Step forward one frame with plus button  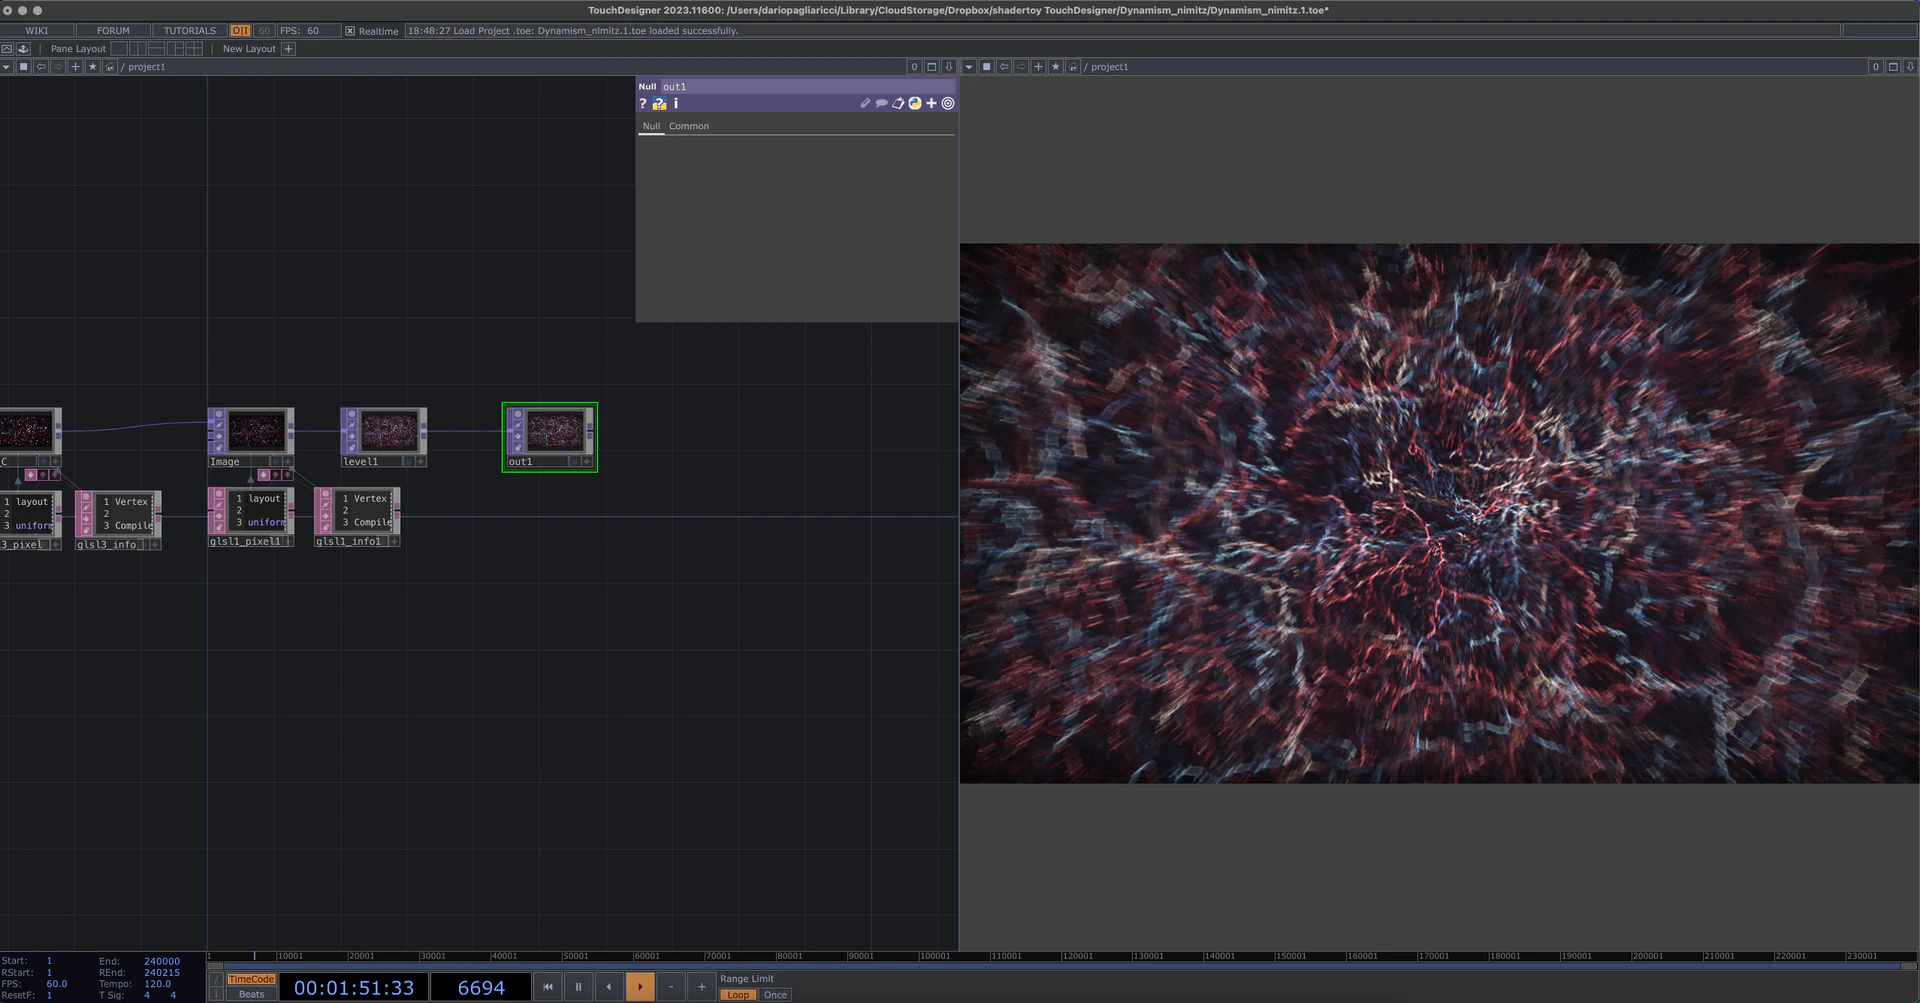click(x=702, y=987)
